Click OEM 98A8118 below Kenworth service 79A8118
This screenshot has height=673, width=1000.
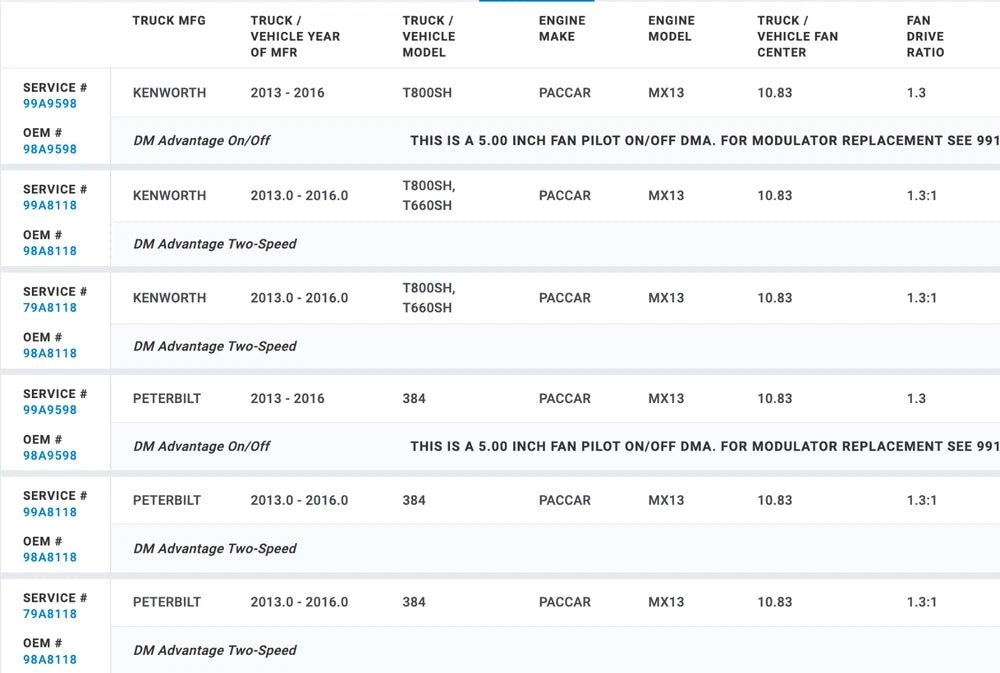point(50,354)
